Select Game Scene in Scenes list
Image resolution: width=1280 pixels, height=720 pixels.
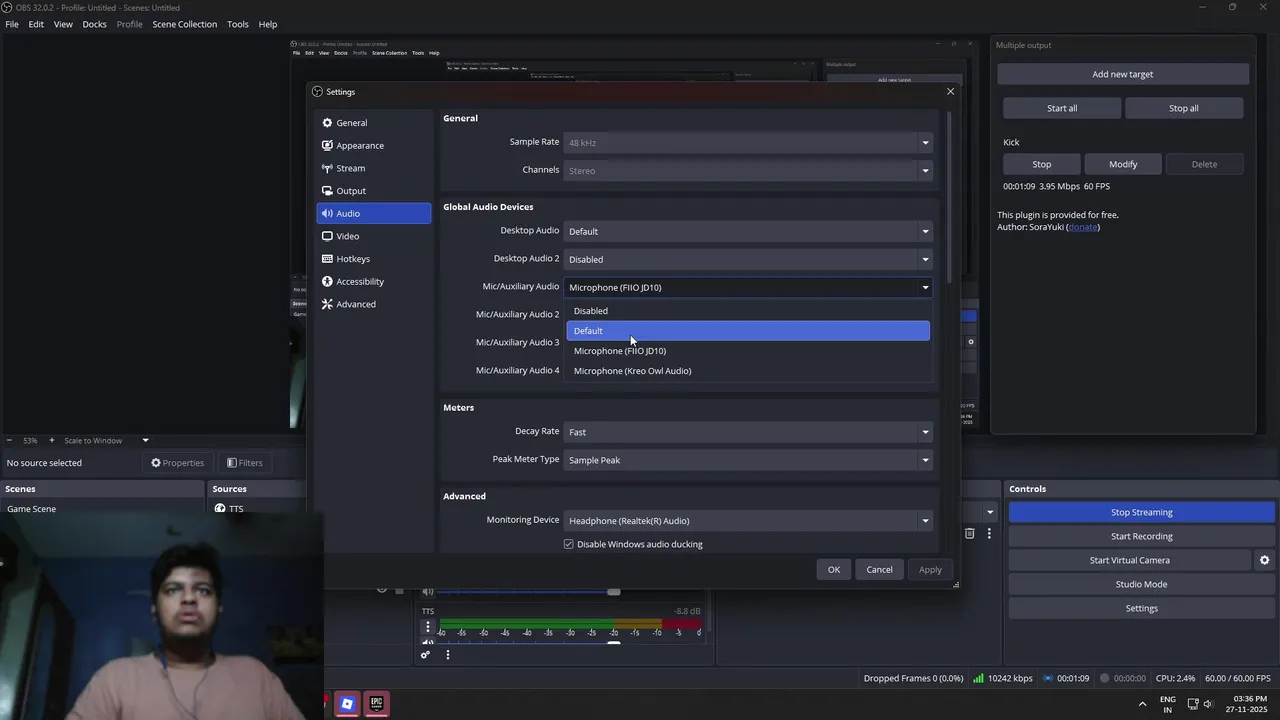click(x=102, y=509)
